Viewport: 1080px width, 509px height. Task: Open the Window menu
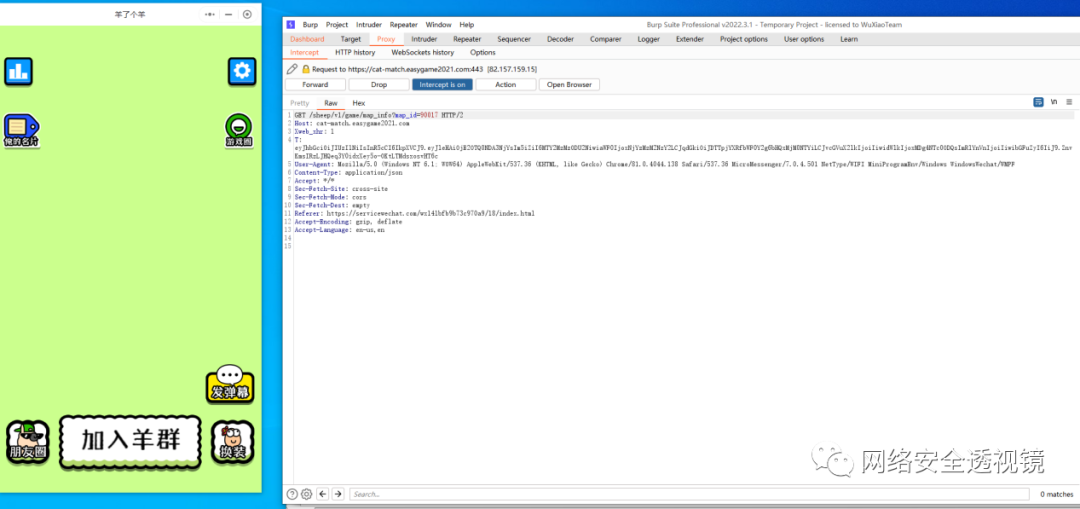click(439, 24)
